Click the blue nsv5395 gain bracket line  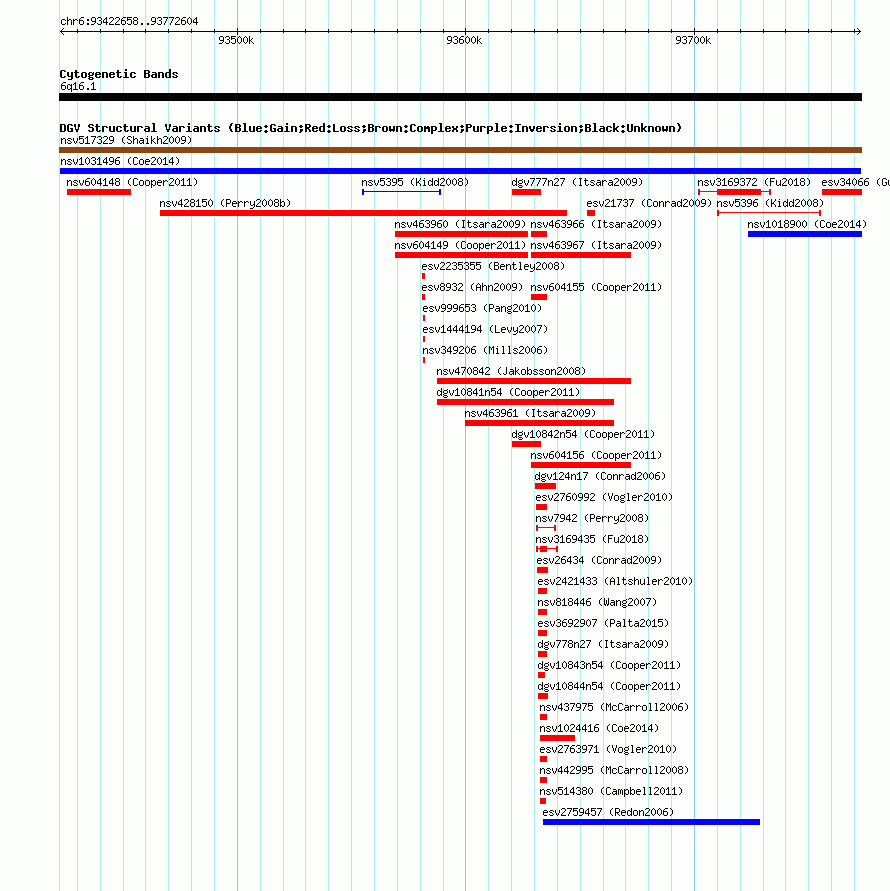(x=401, y=192)
